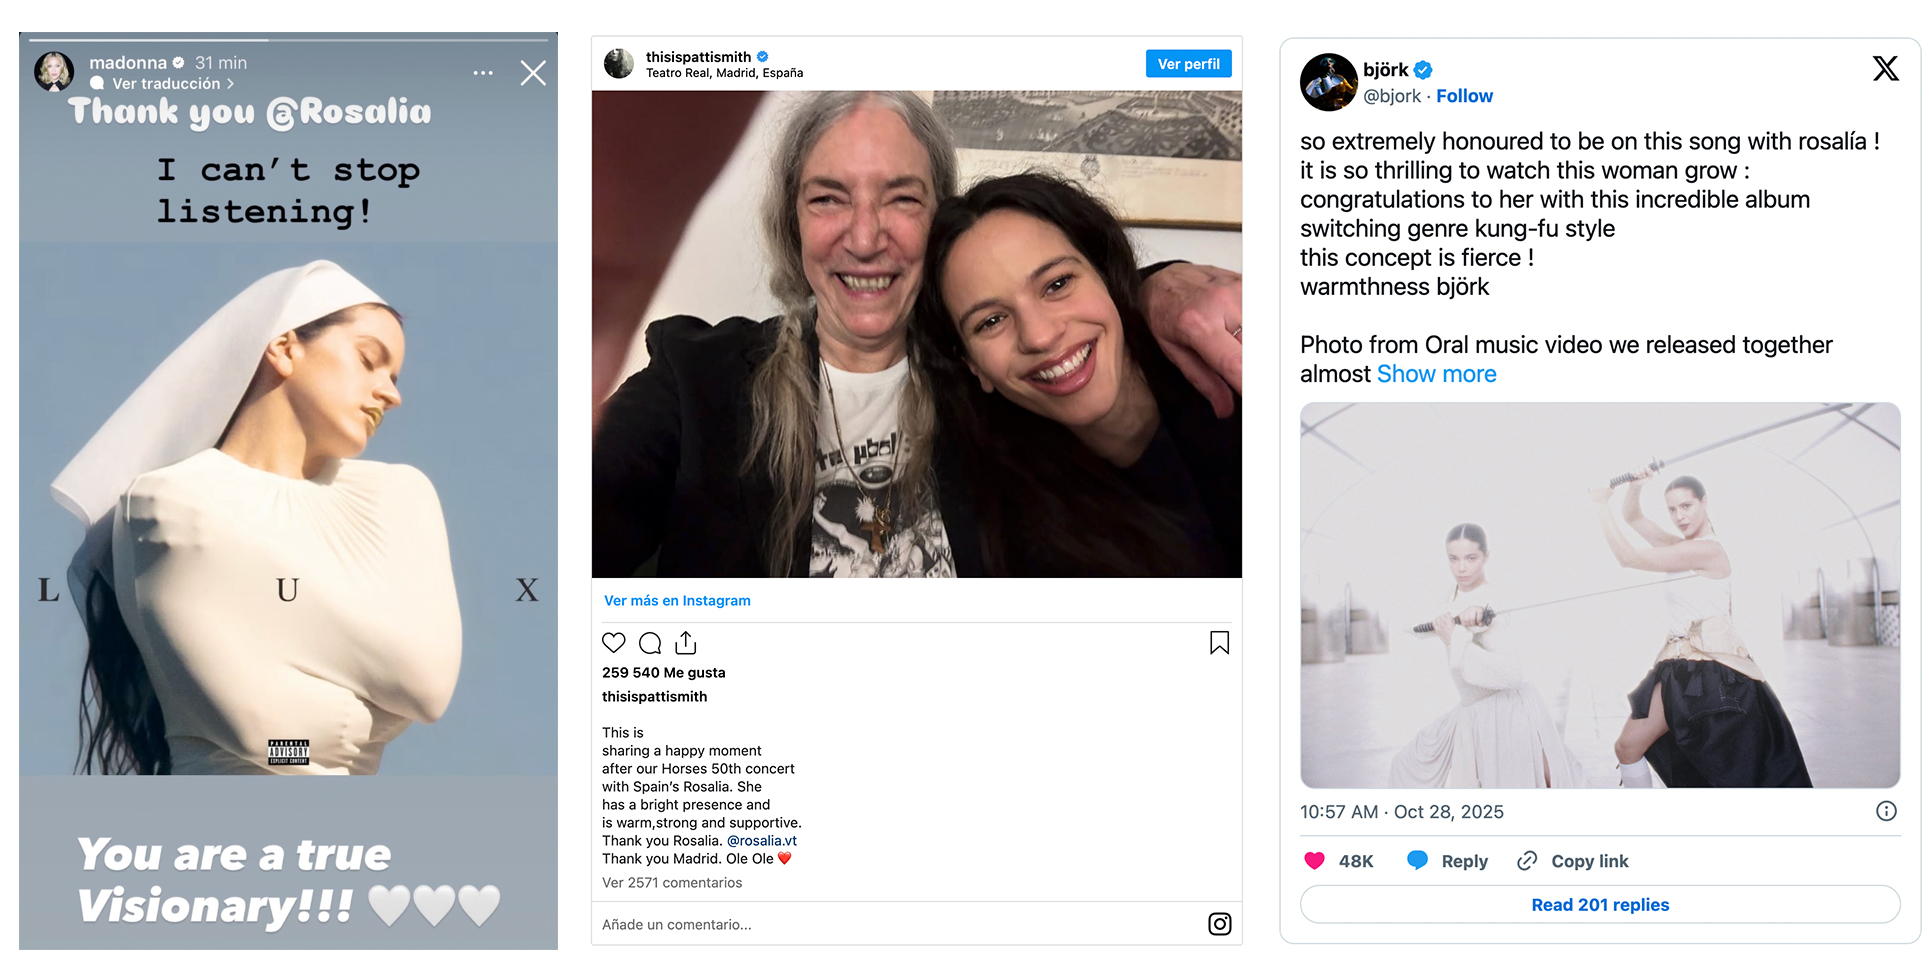Click the Instagram logo icon
The height and width of the screenshot is (972, 1929).
click(1219, 924)
